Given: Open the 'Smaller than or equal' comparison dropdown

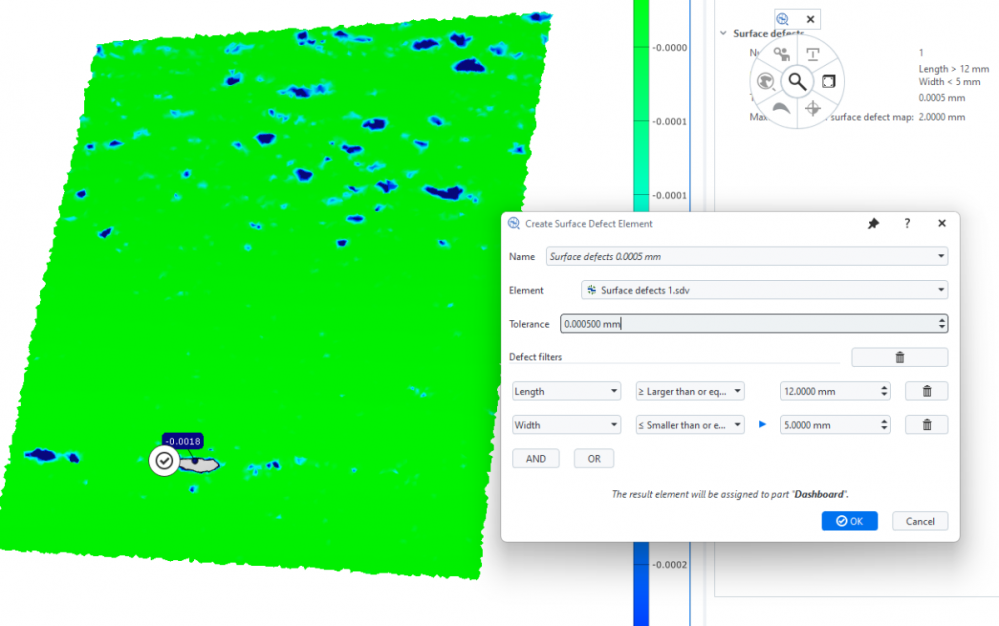Looking at the screenshot, I should pos(690,425).
